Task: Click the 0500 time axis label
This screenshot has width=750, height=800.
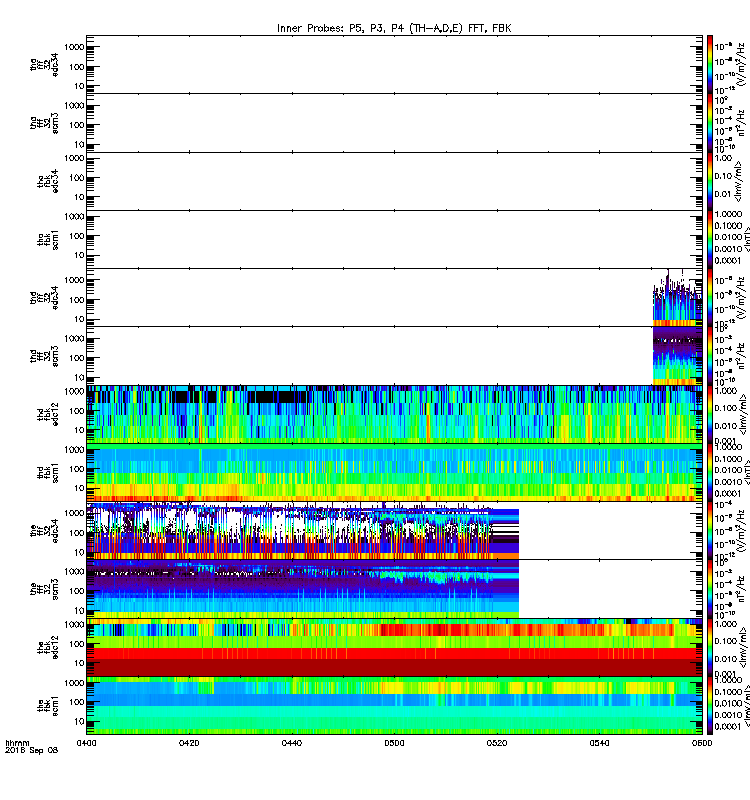Action: [394, 743]
